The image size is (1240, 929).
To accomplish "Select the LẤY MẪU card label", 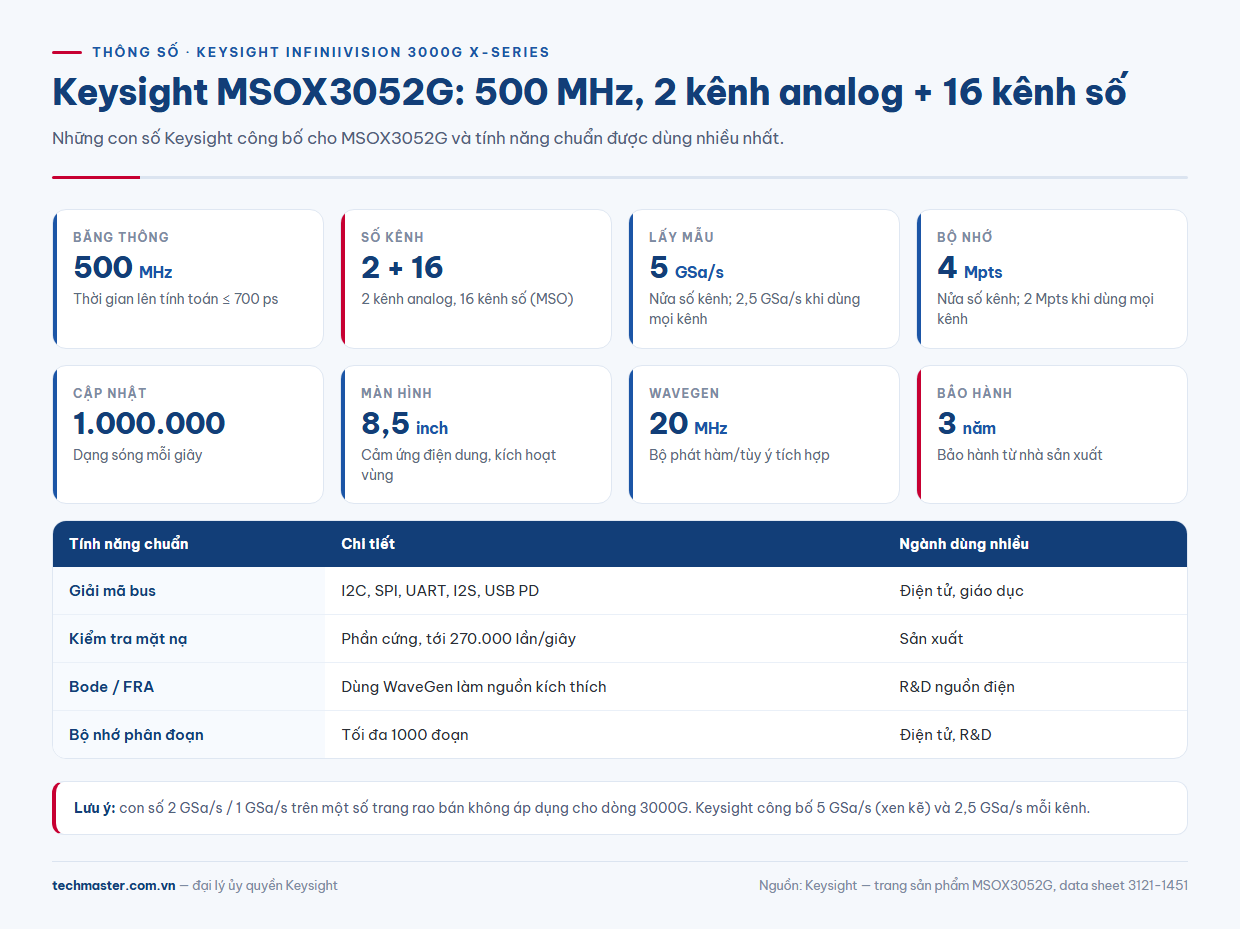I will click(681, 237).
